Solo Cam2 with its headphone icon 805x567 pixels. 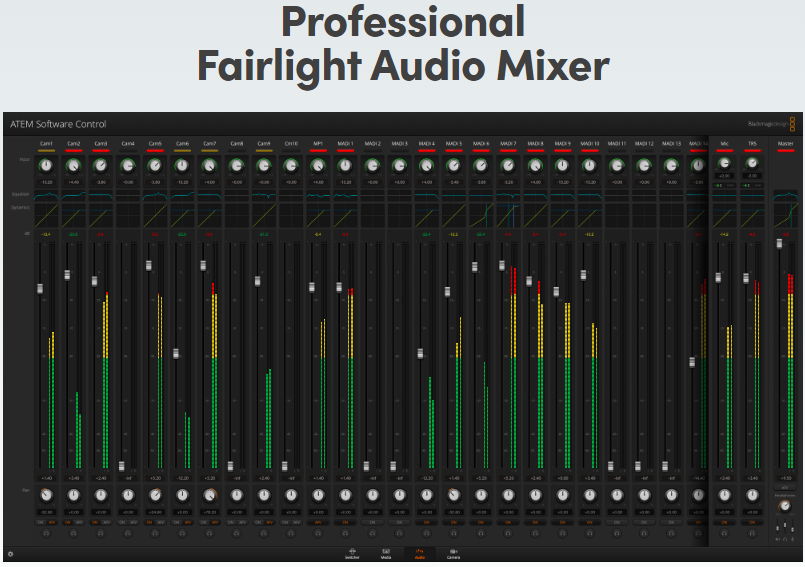click(73, 534)
